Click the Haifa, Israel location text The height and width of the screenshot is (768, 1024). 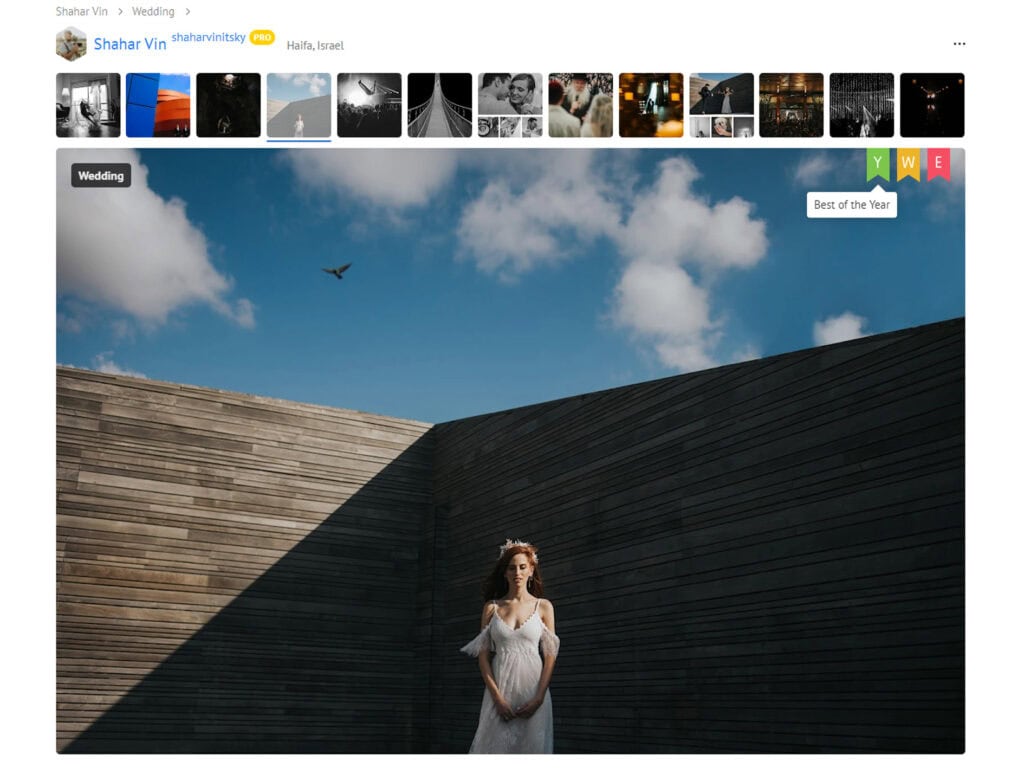[x=315, y=46]
